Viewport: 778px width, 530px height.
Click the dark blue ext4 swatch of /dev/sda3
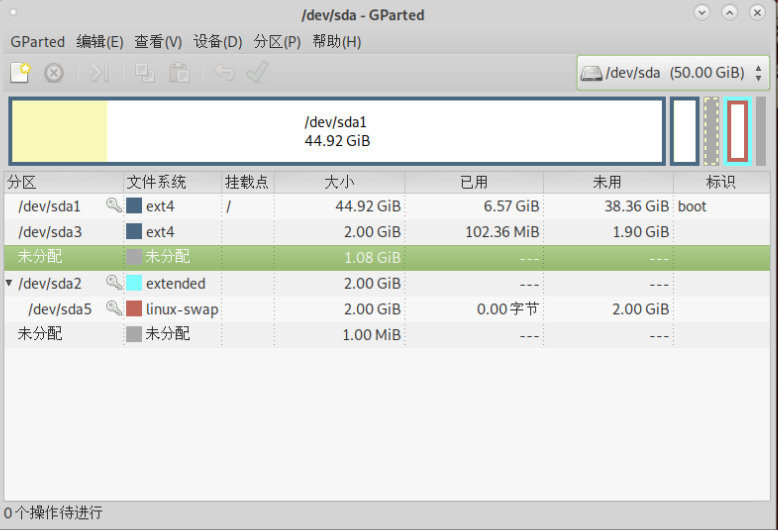134,231
